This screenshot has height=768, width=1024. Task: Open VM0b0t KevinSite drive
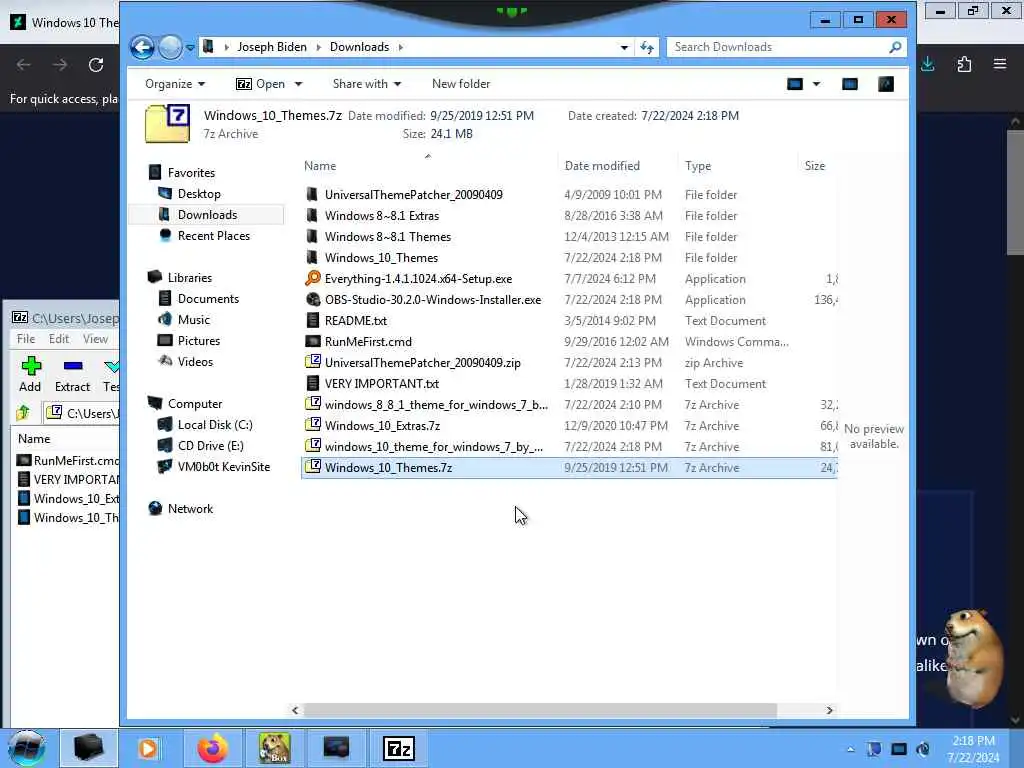[x=223, y=467]
